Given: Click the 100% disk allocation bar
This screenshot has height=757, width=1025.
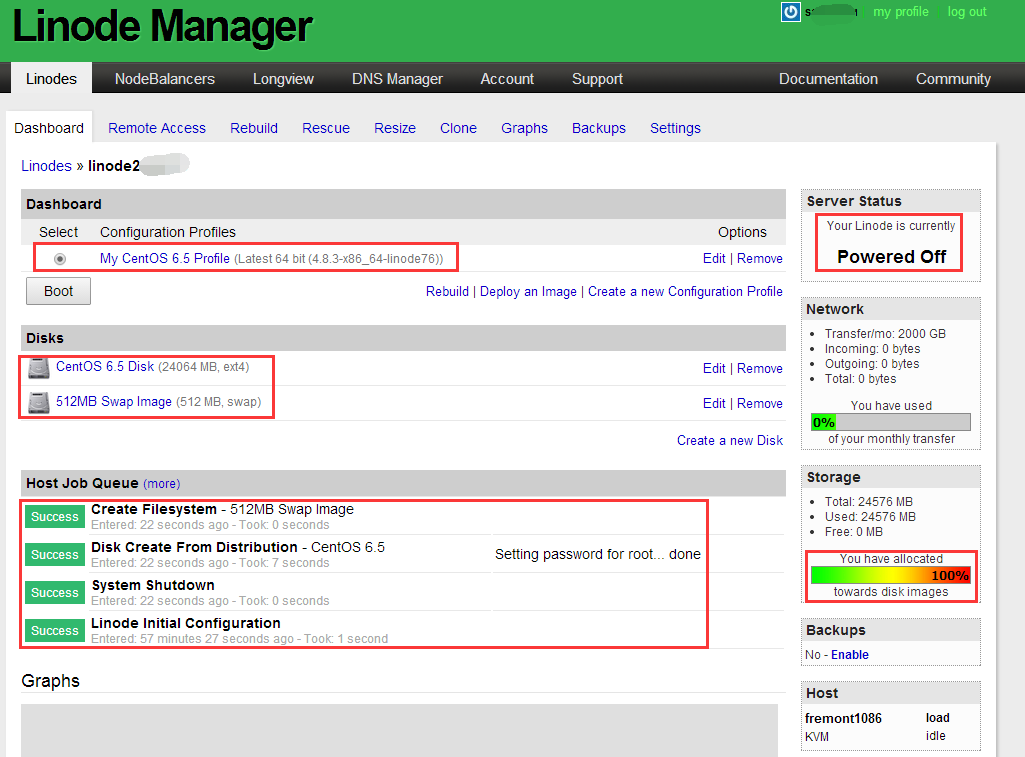Looking at the screenshot, I should point(891,575).
